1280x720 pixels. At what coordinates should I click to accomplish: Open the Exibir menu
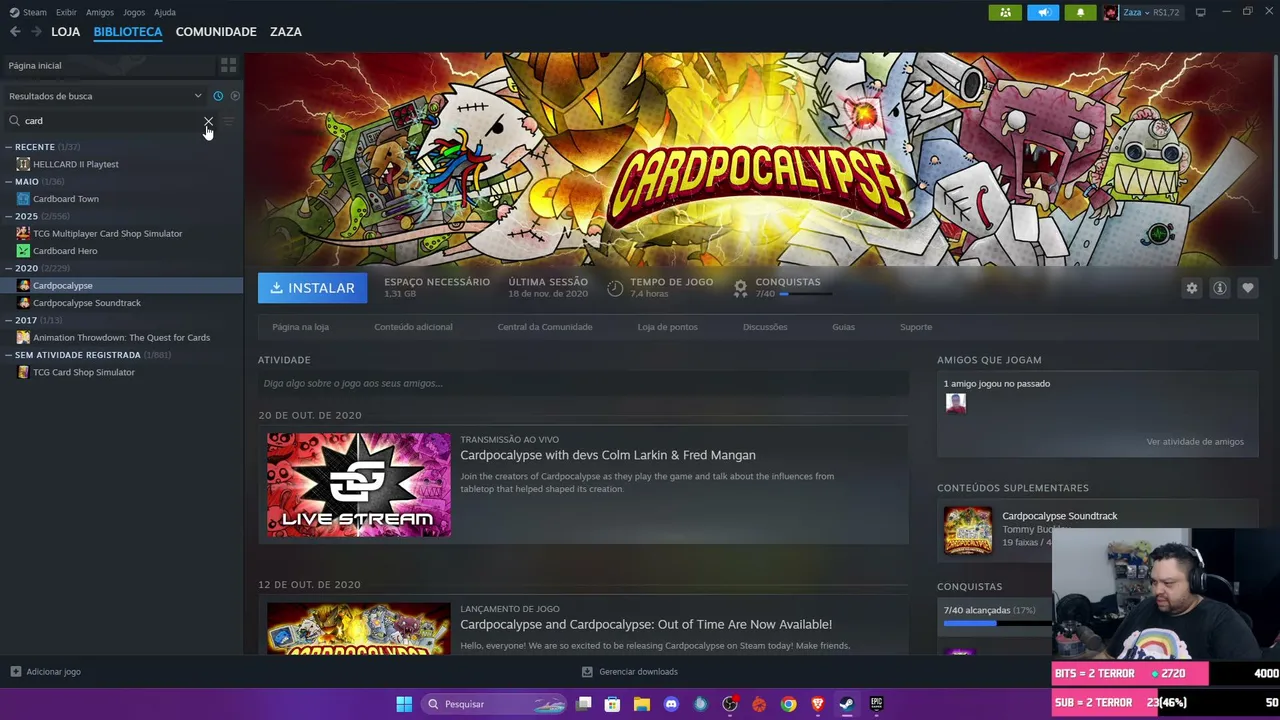click(66, 12)
